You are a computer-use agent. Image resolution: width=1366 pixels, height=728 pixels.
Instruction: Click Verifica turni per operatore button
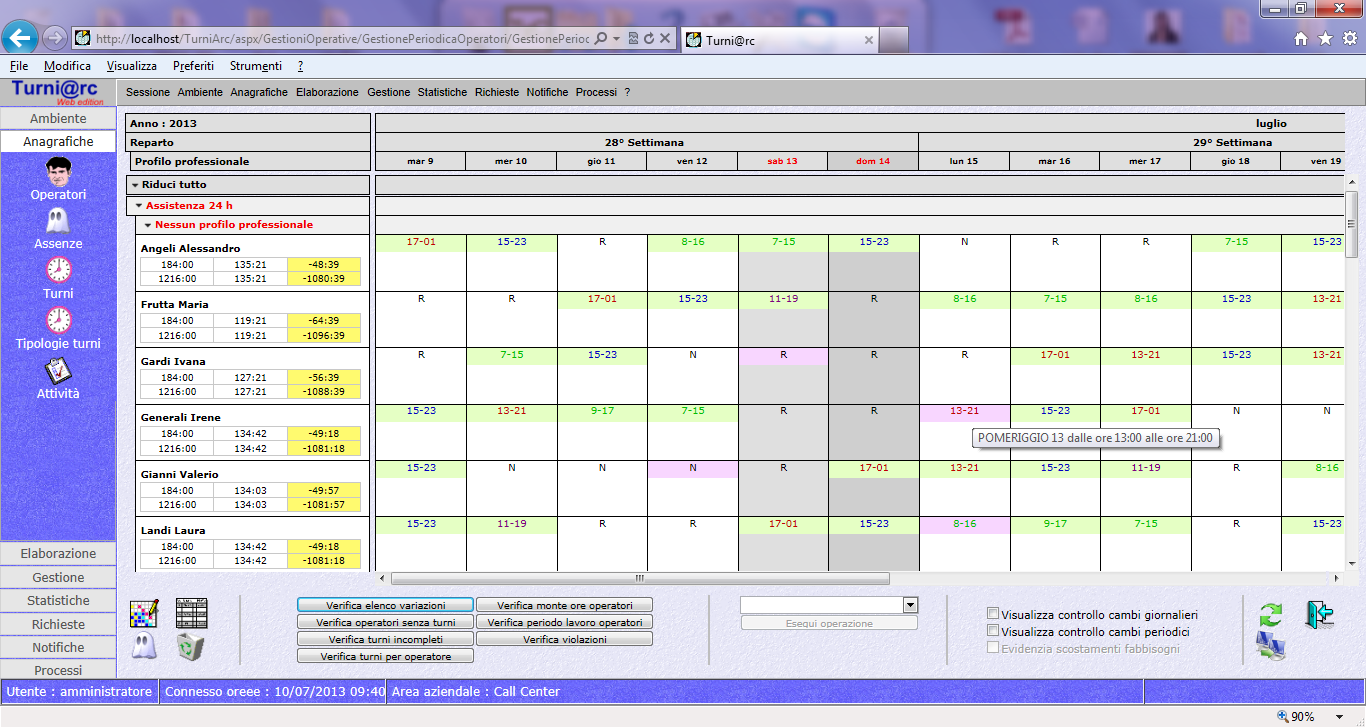385,656
